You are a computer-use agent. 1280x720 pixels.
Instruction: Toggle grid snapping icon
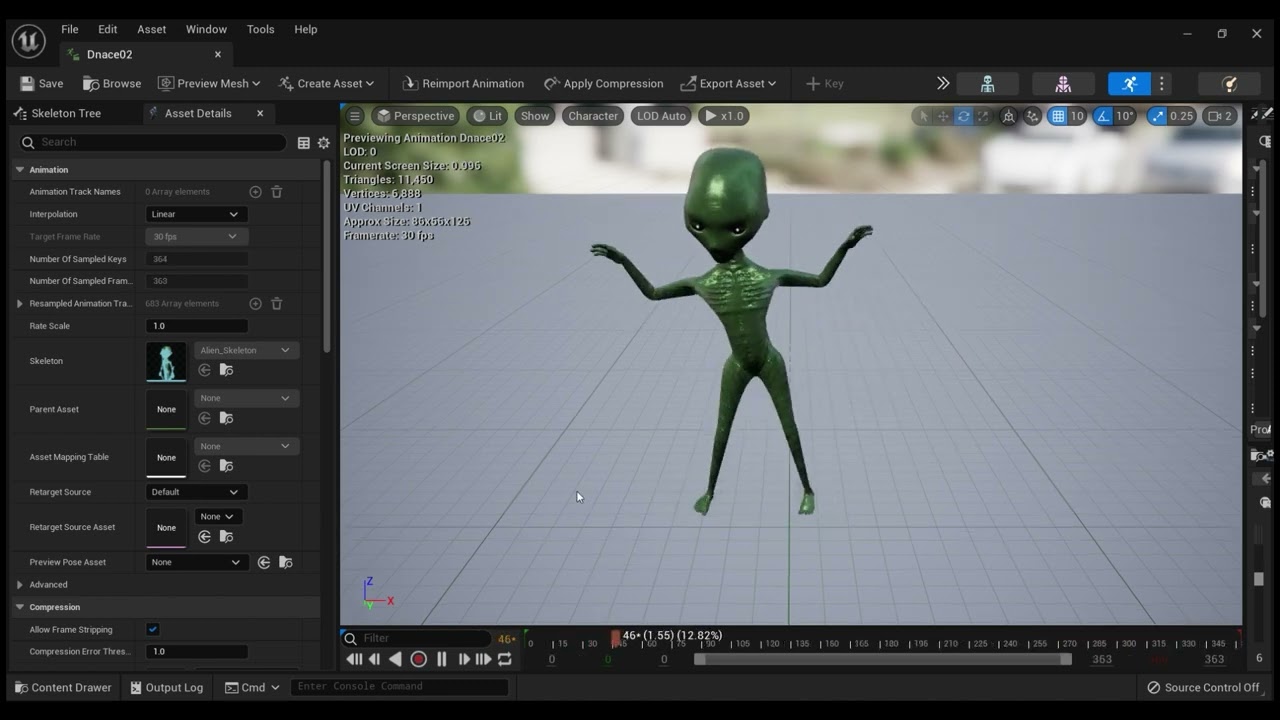1058,116
